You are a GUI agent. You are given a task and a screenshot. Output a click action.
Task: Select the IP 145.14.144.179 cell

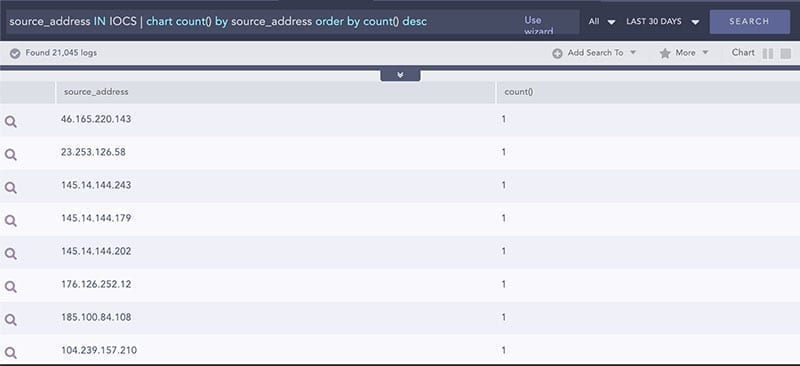click(x=96, y=218)
